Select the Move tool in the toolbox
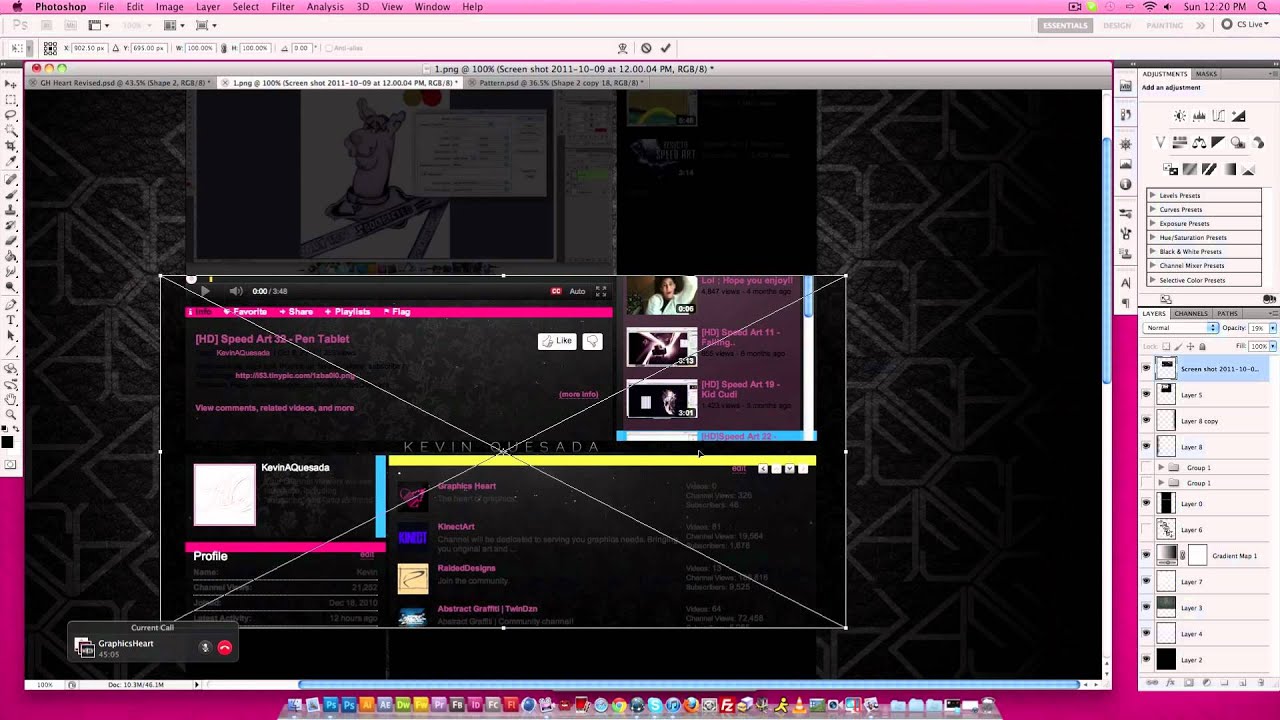The width and height of the screenshot is (1280, 720). click(x=12, y=84)
